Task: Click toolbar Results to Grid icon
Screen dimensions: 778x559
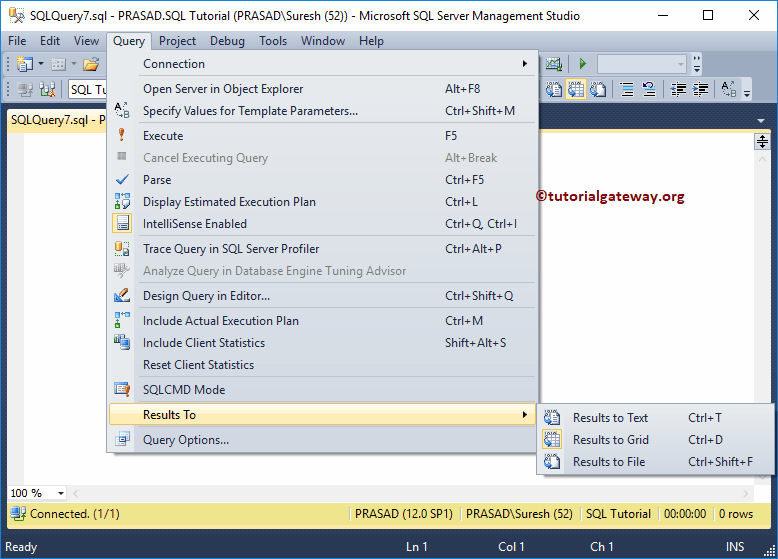Action: 576,89
